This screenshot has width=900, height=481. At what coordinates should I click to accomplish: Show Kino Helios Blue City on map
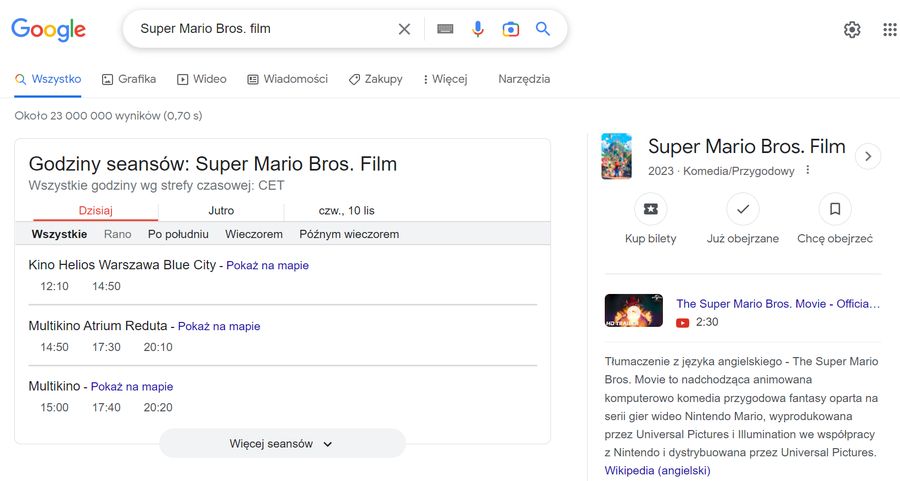(267, 265)
